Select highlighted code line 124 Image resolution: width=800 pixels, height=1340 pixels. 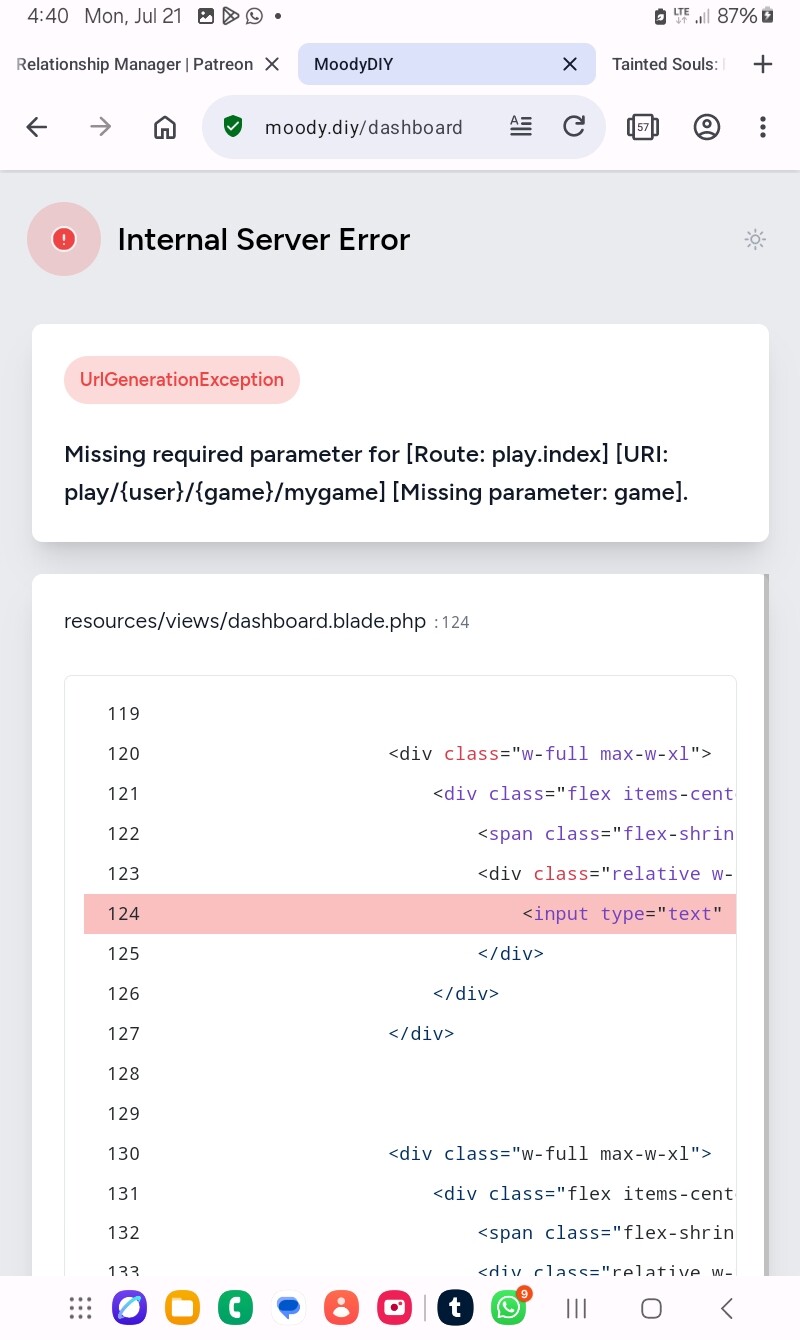pos(410,914)
